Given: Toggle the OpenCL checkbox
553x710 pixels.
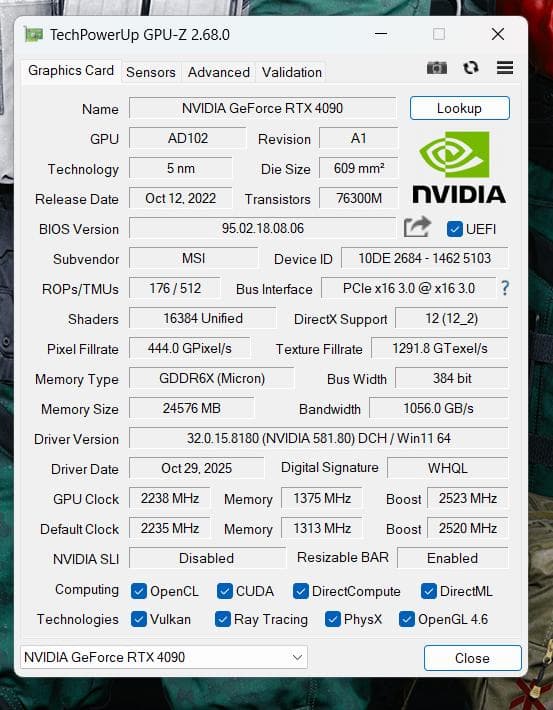Looking at the screenshot, I should coord(139,591).
